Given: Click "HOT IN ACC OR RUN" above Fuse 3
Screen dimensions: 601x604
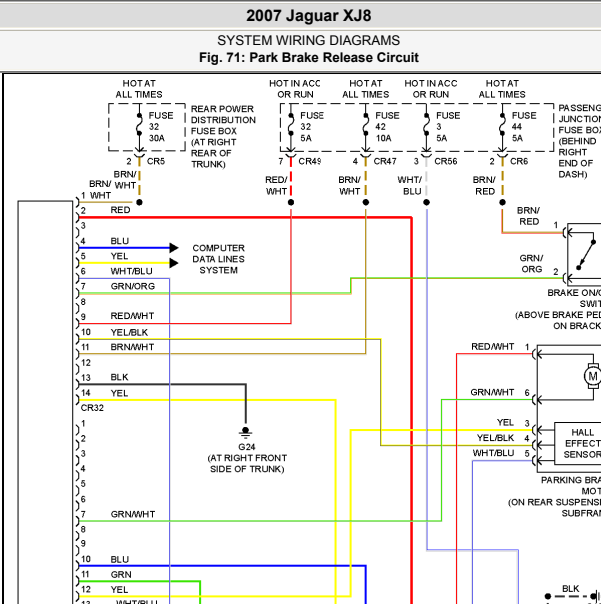Looking at the screenshot, I should click(431, 89).
